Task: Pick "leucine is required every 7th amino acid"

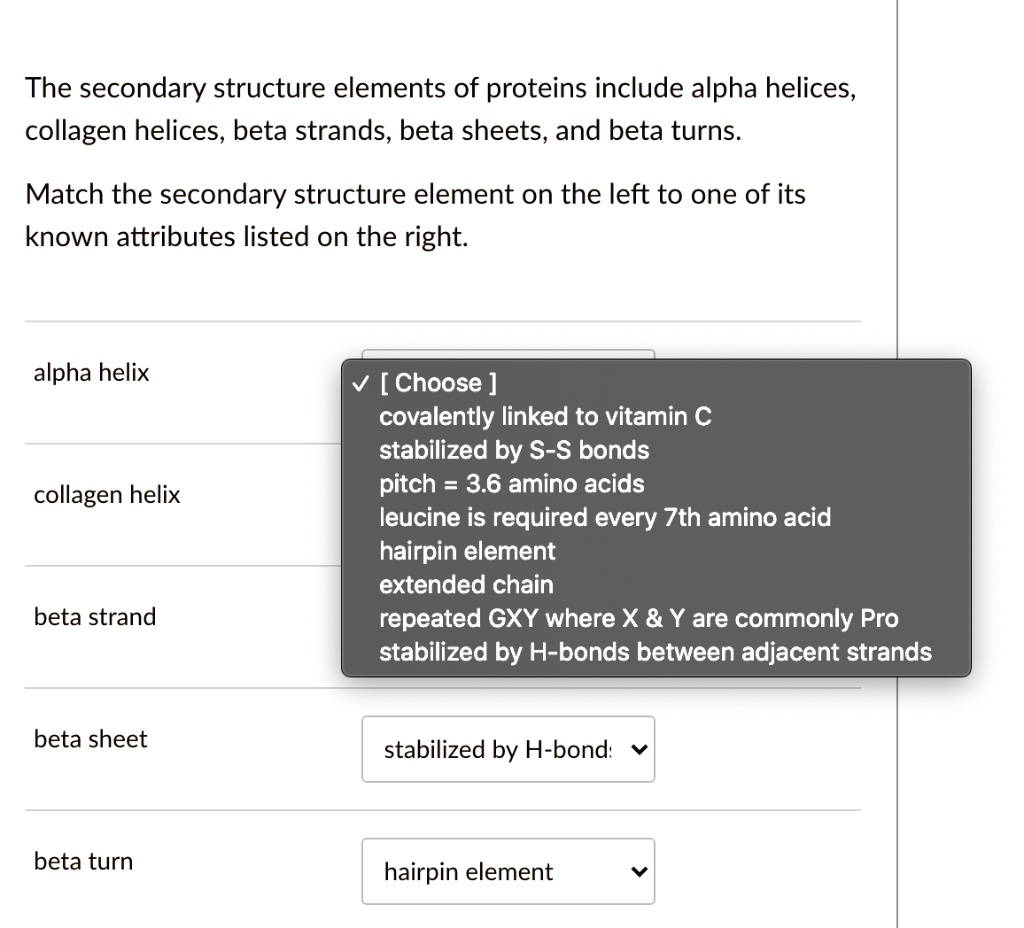Action: (x=604, y=518)
